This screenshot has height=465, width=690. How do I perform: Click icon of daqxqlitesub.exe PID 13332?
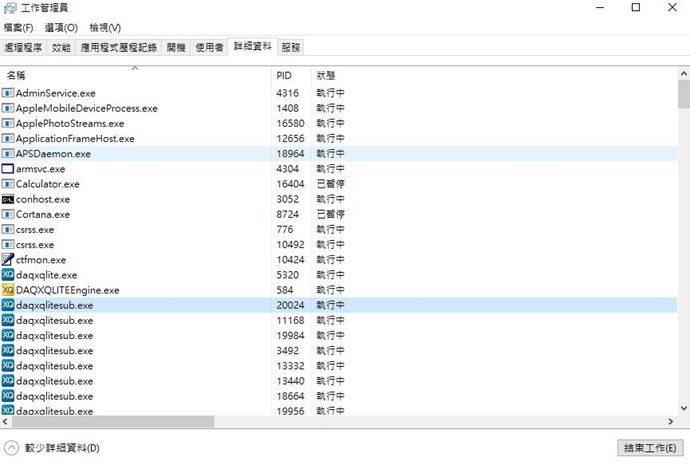[x=8, y=366]
